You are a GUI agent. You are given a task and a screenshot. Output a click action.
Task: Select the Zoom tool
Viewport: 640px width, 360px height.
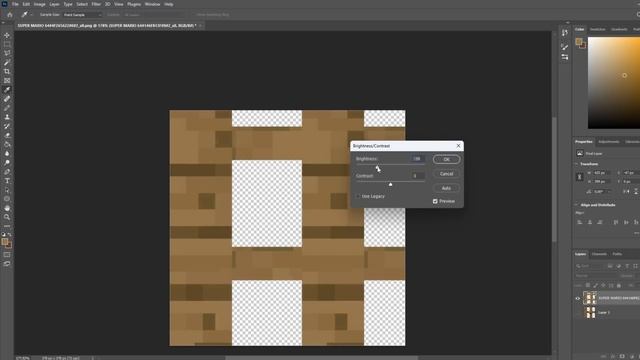coord(7,217)
